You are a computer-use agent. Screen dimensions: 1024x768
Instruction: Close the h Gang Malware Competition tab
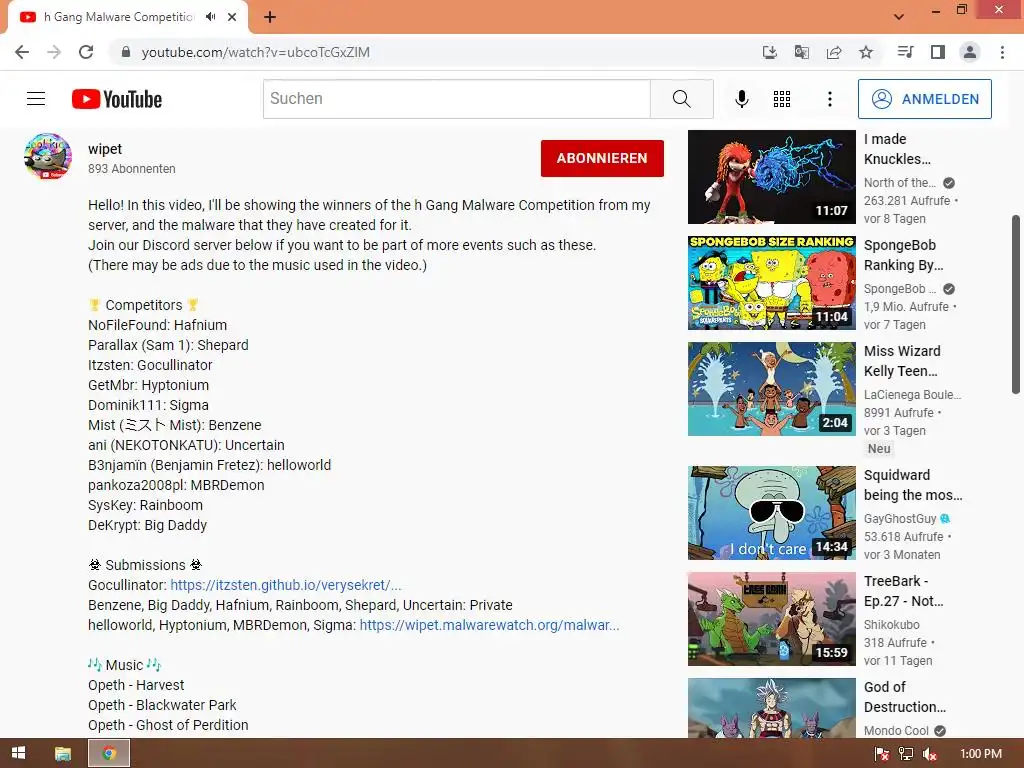232,17
